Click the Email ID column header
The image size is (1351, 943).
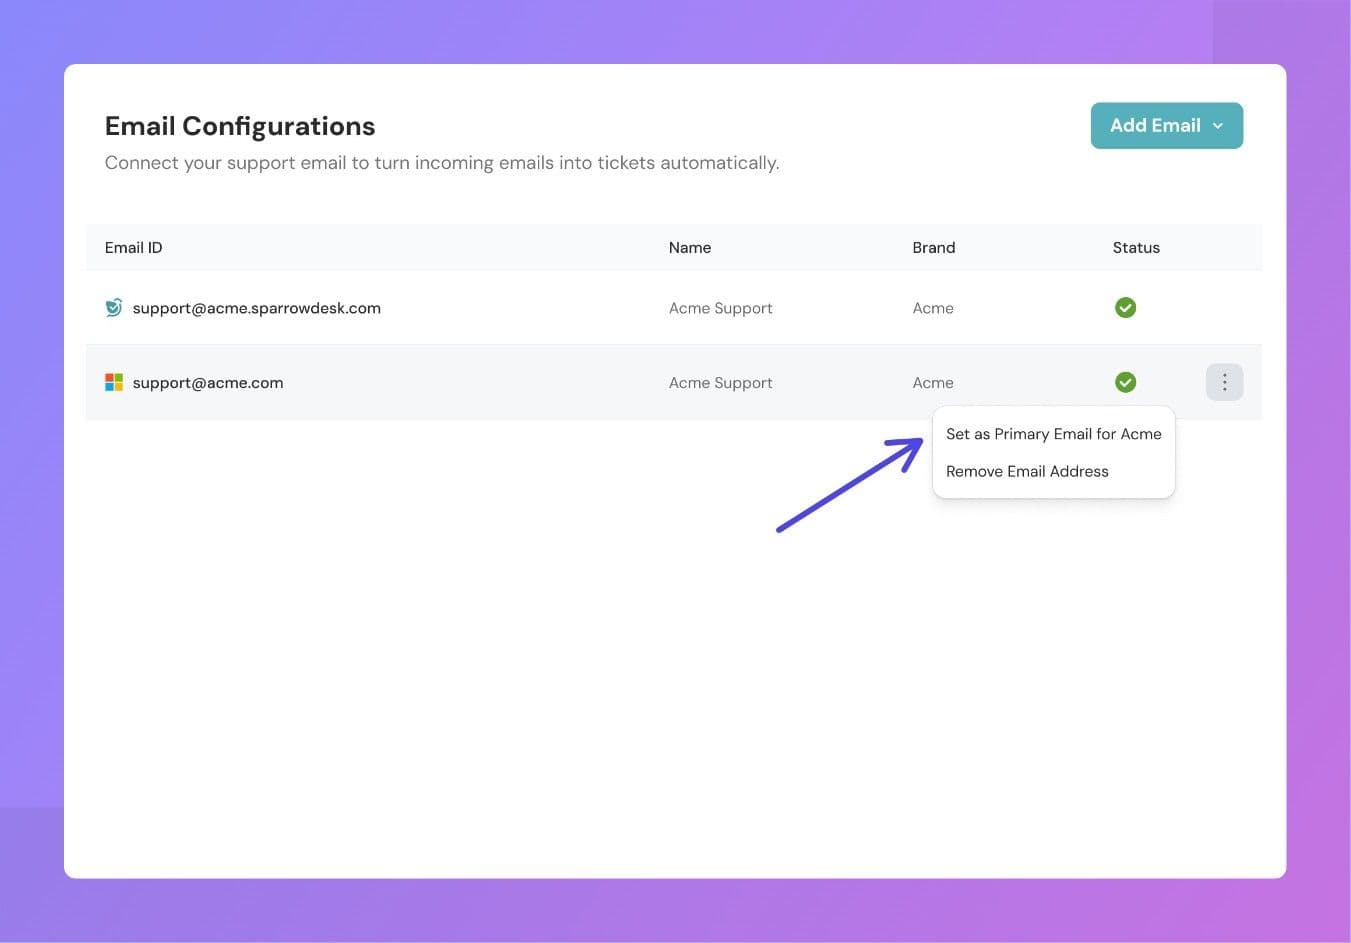(x=133, y=247)
